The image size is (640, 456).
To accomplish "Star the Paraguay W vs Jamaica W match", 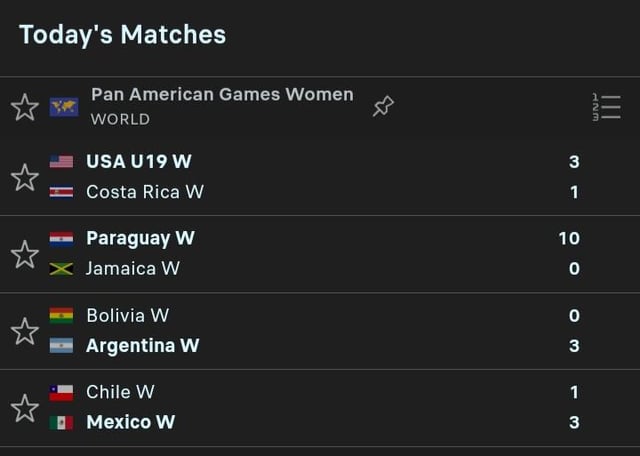I will pyautogui.click(x=25, y=254).
